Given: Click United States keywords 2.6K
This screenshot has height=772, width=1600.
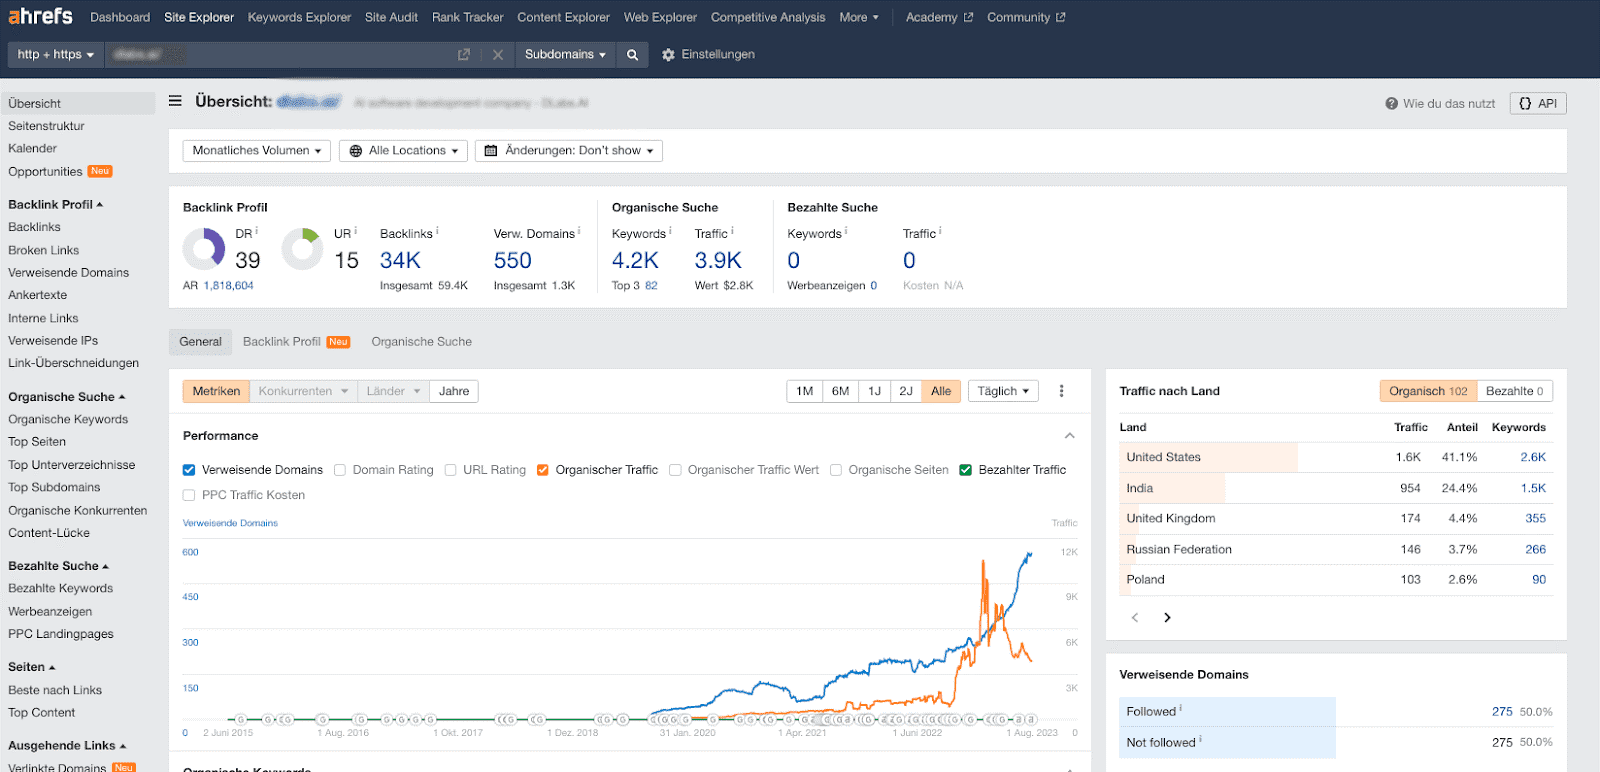Looking at the screenshot, I should (1533, 457).
